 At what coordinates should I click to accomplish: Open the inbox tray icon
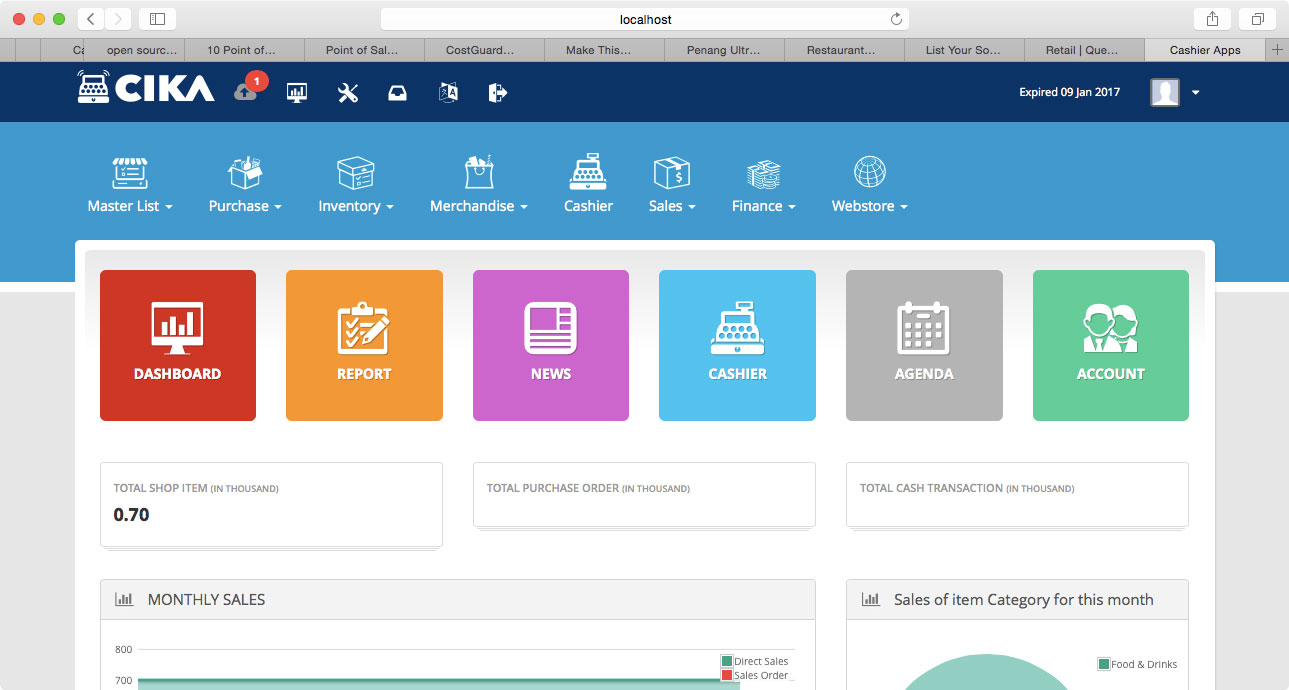click(x=397, y=93)
